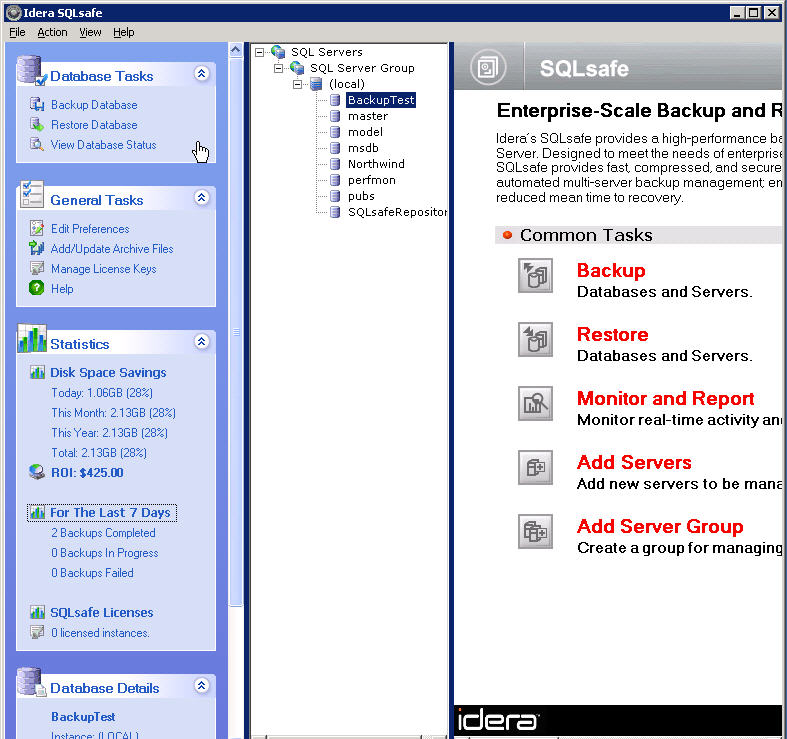Open the Edit Preferences link
Screen dimensions: 787x739
point(90,229)
